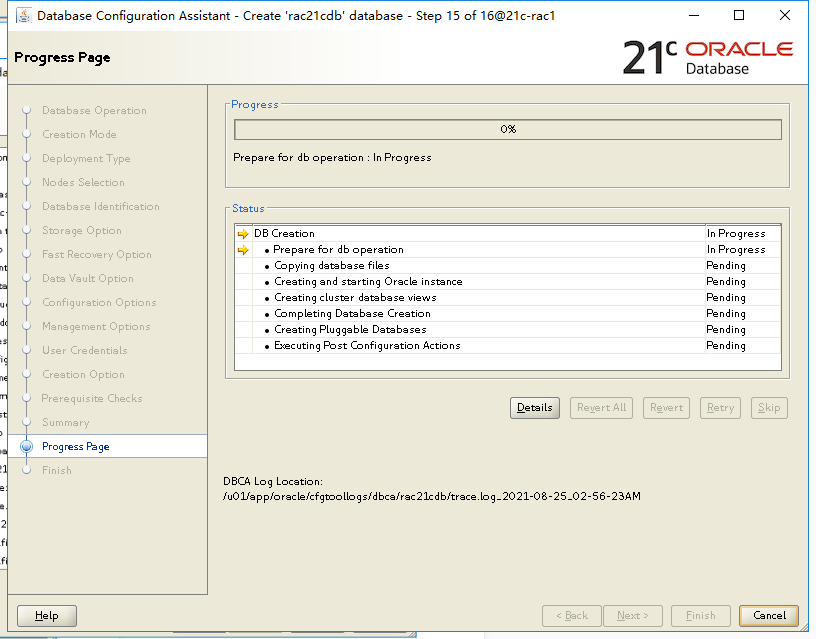The width and height of the screenshot is (816, 639).
Task: Select the Database Operation step
Action: coord(94,110)
